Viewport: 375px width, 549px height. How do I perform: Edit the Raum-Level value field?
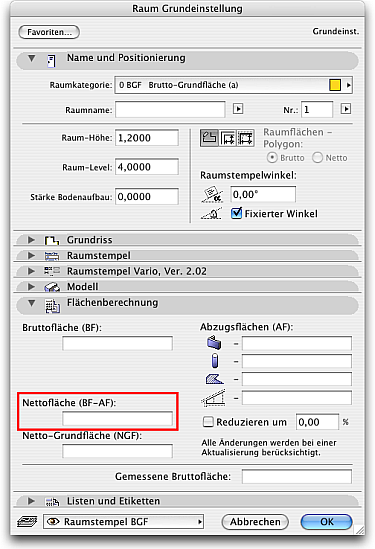click(147, 167)
